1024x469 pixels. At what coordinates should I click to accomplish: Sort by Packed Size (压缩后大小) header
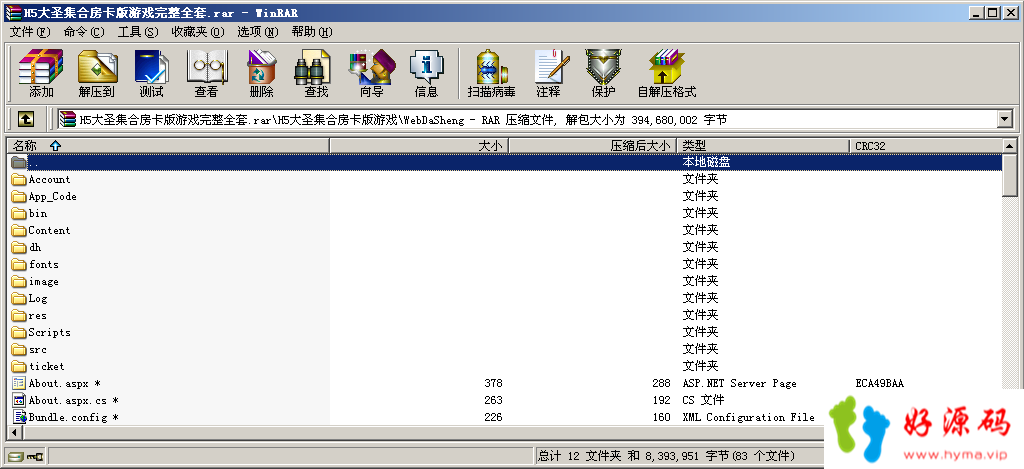(x=592, y=146)
